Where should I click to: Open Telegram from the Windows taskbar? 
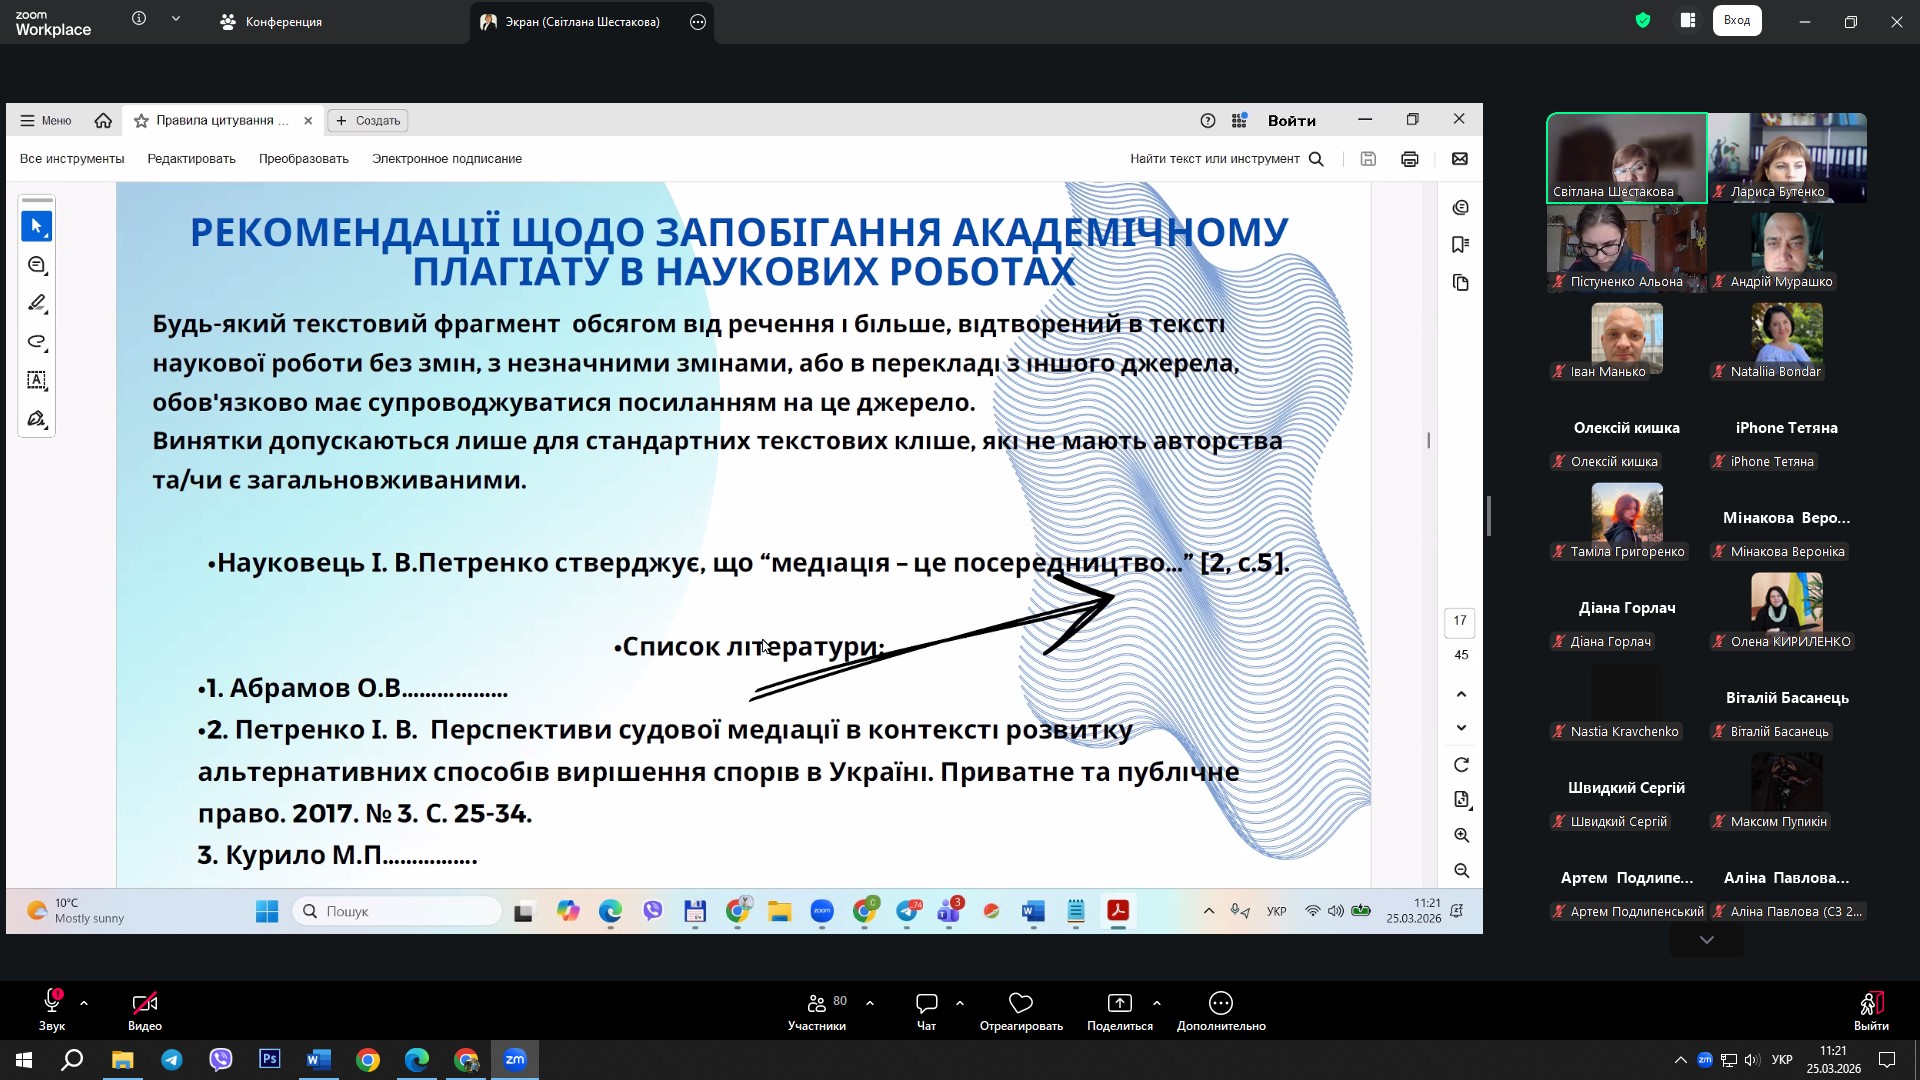(172, 1060)
